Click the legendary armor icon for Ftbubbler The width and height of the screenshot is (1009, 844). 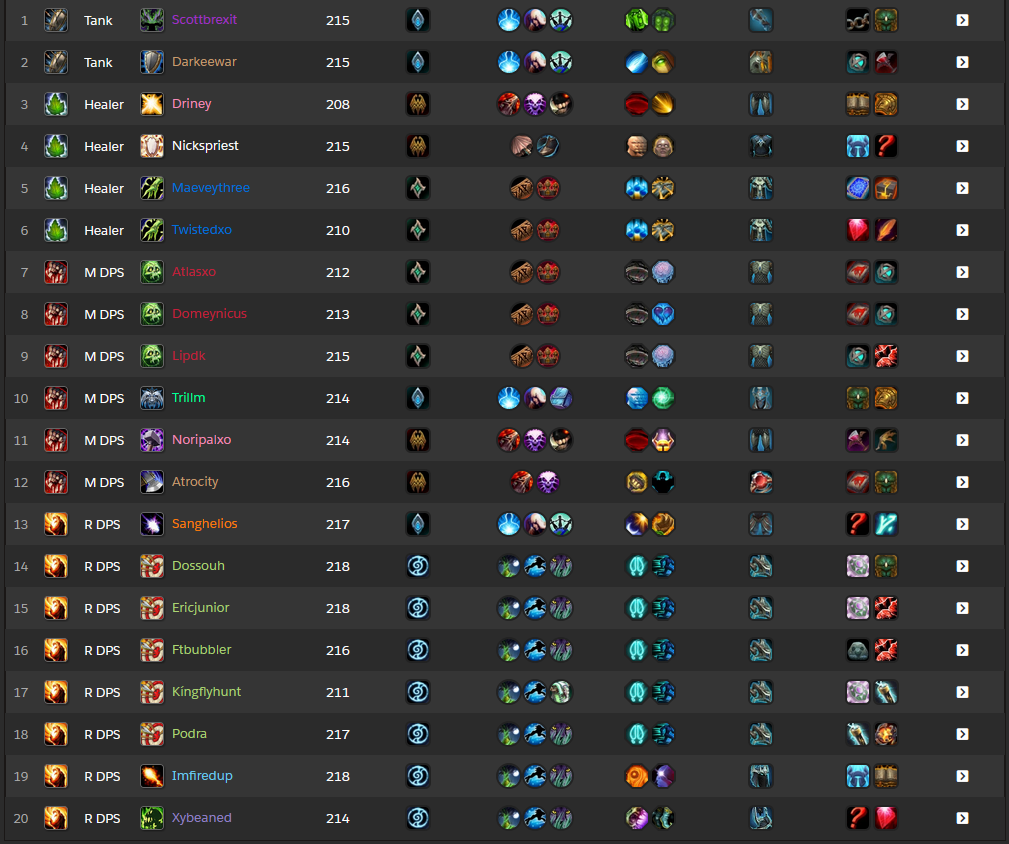coord(761,650)
